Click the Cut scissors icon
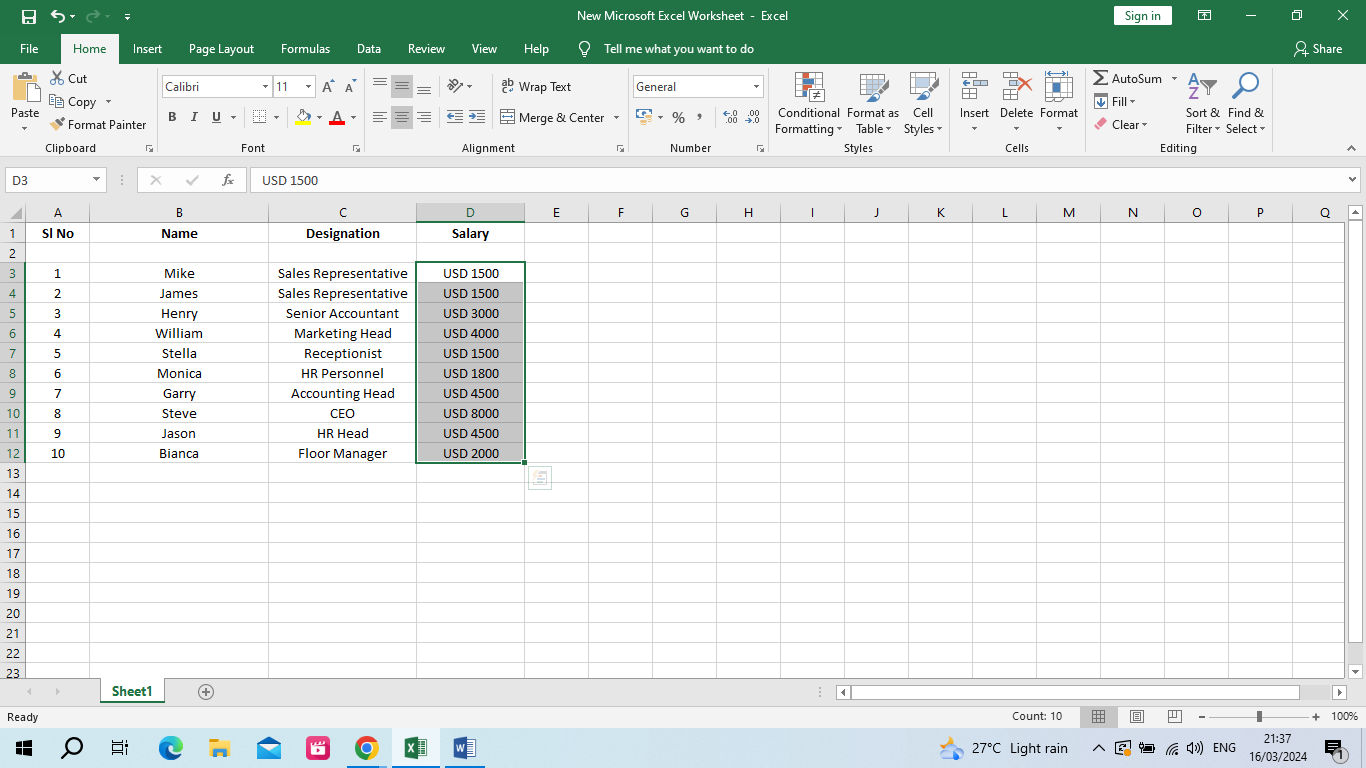 tap(57, 78)
